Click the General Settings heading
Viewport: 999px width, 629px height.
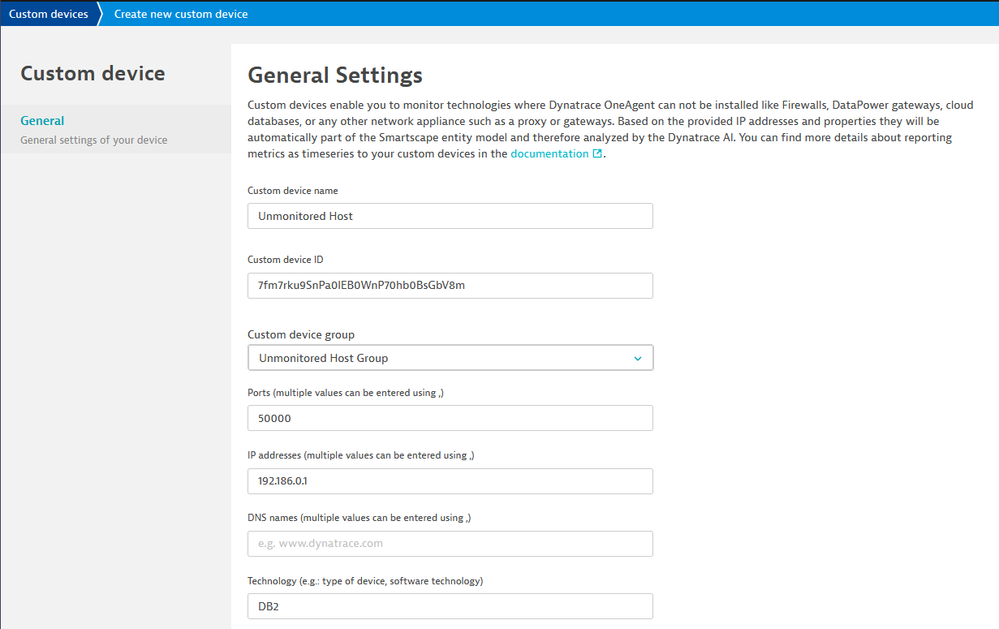pos(335,75)
